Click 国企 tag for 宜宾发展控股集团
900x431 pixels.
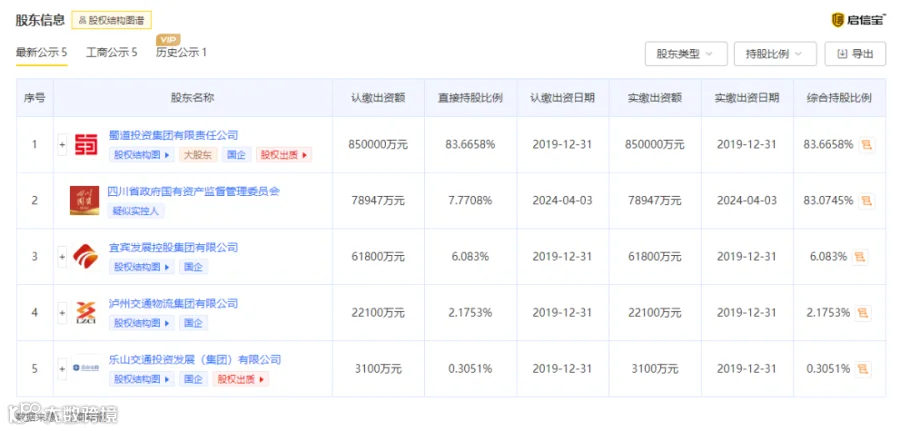click(193, 267)
